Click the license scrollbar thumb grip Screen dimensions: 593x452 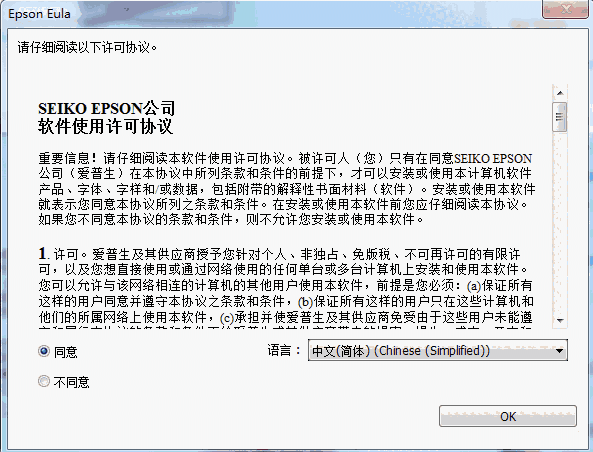(x=560, y=117)
